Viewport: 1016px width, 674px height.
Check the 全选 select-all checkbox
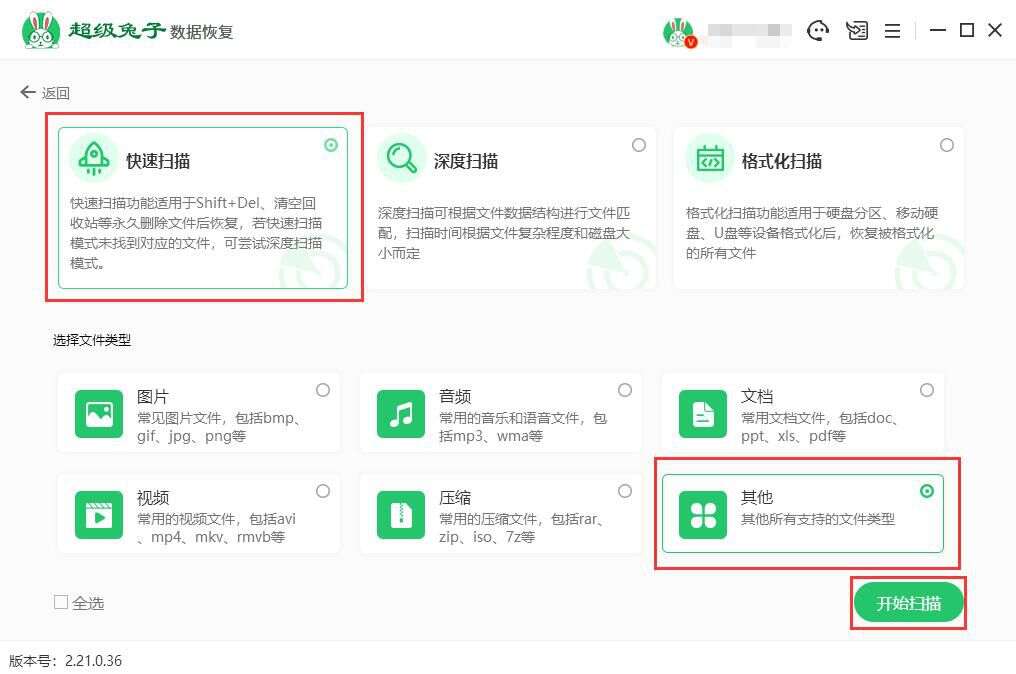61,602
